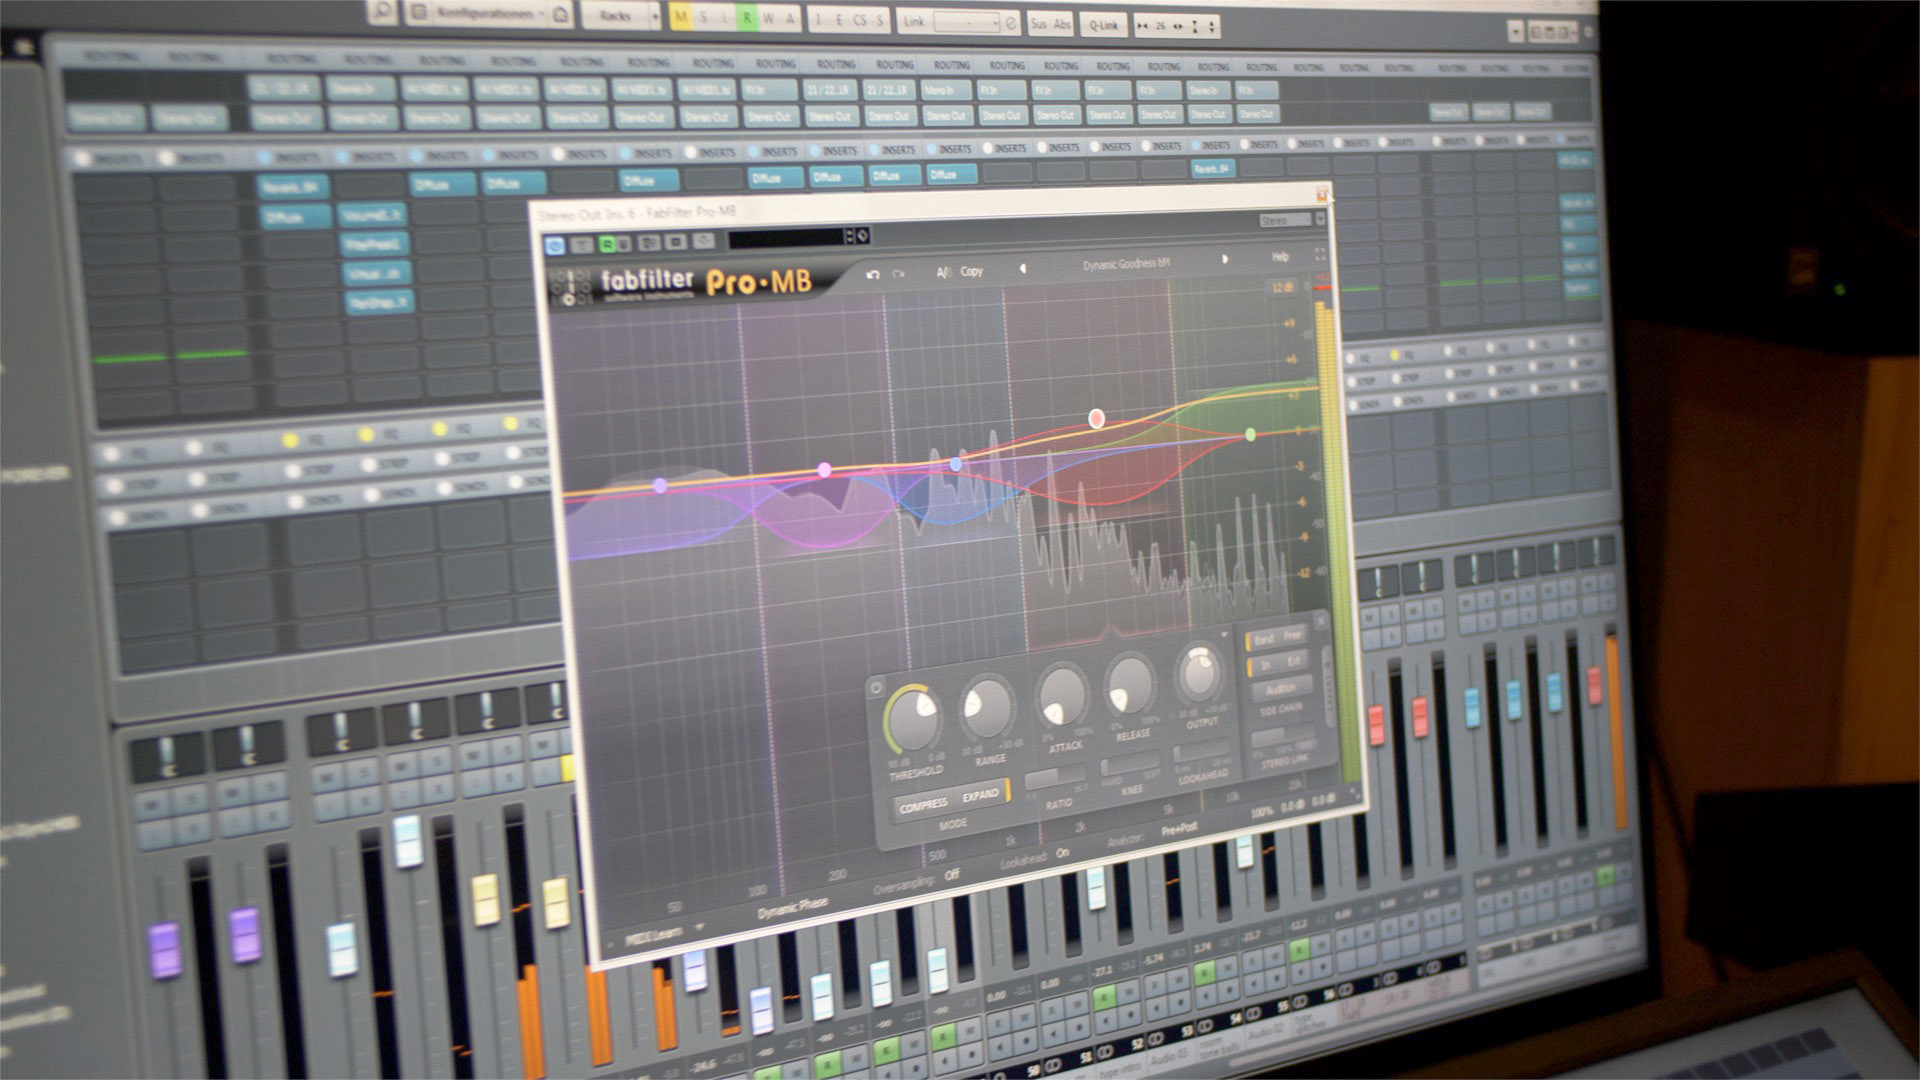Click the plugin header snapshot icon
The width and height of the screenshot is (1920, 1080).
(676, 241)
